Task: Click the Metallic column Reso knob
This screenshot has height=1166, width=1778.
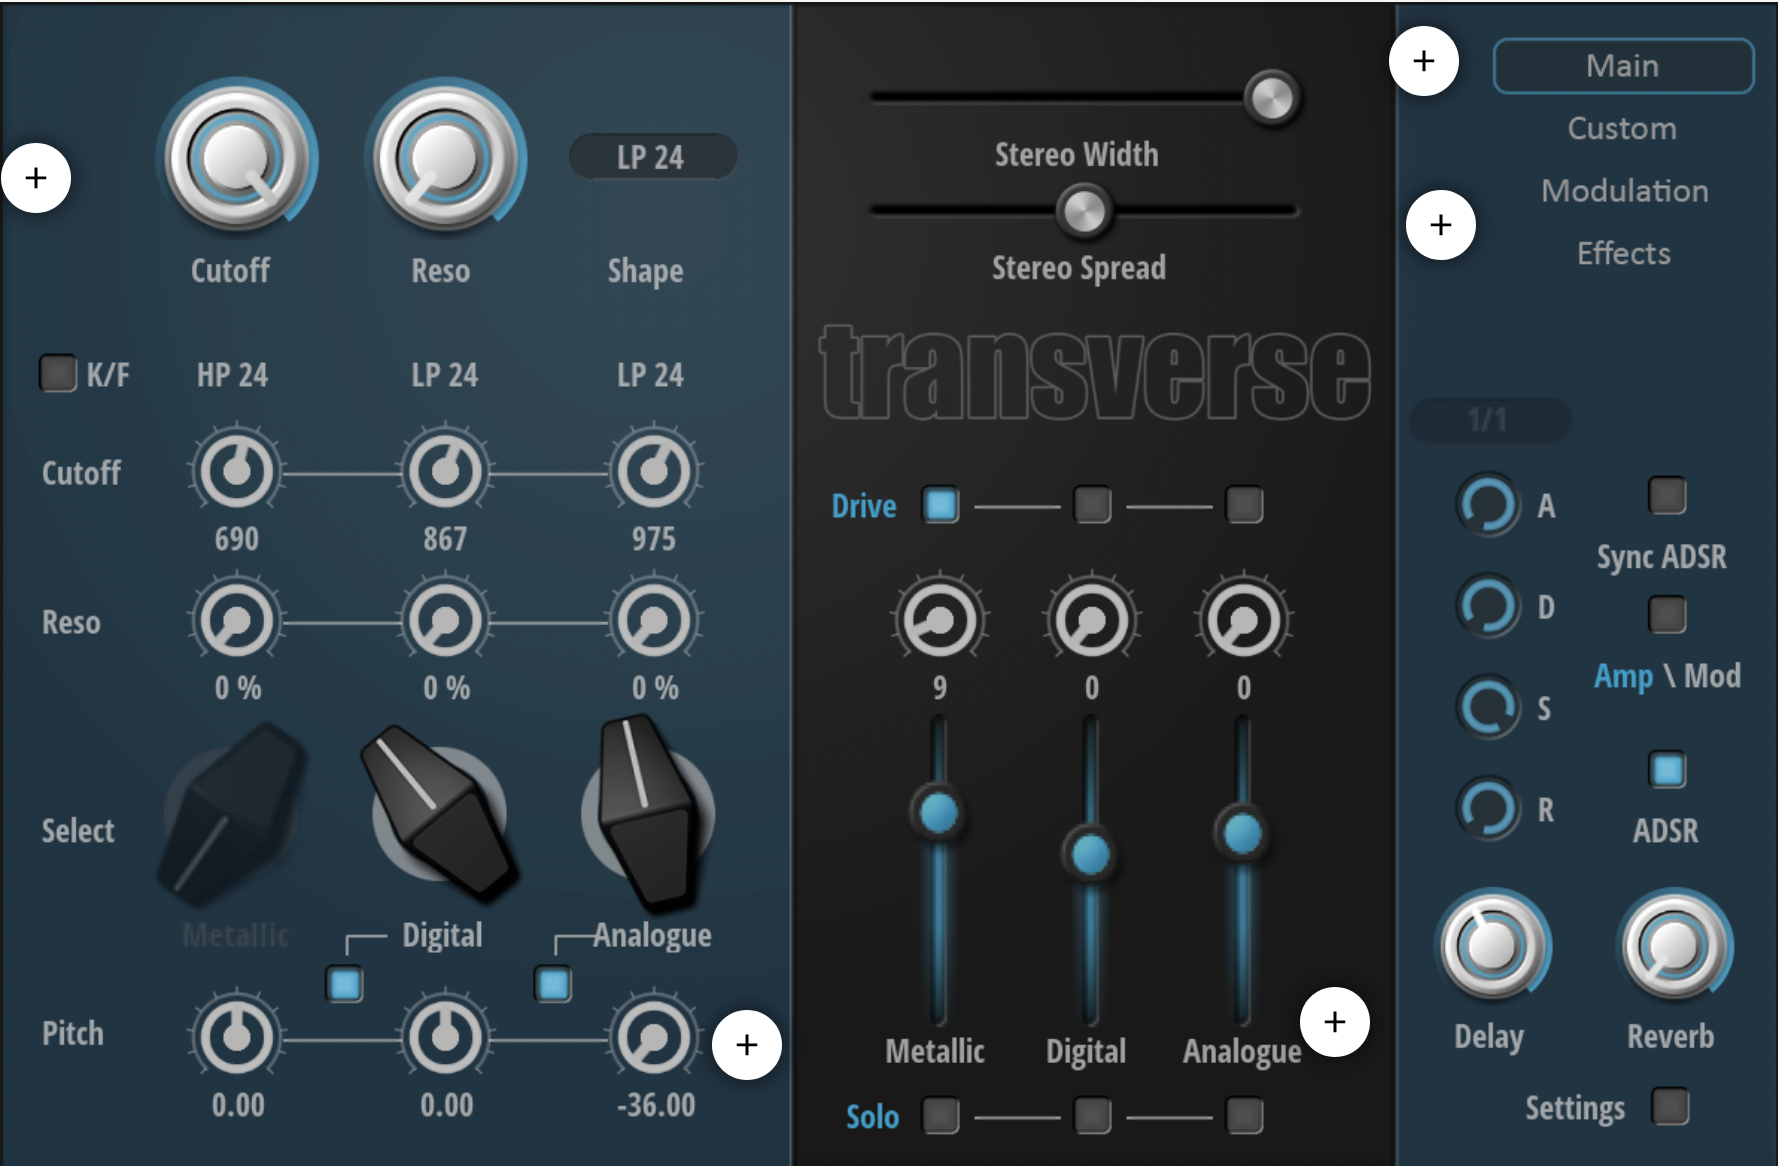Action: (x=237, y=621)
